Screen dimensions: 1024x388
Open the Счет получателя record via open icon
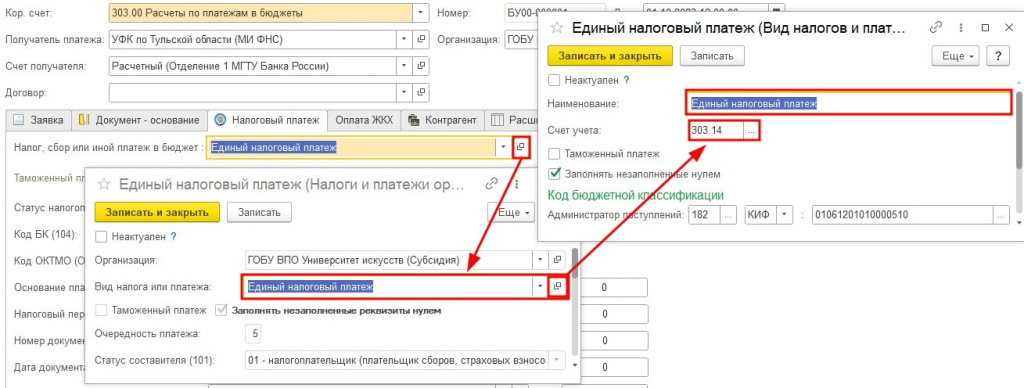pyautogui.click(x=421, y=66)
